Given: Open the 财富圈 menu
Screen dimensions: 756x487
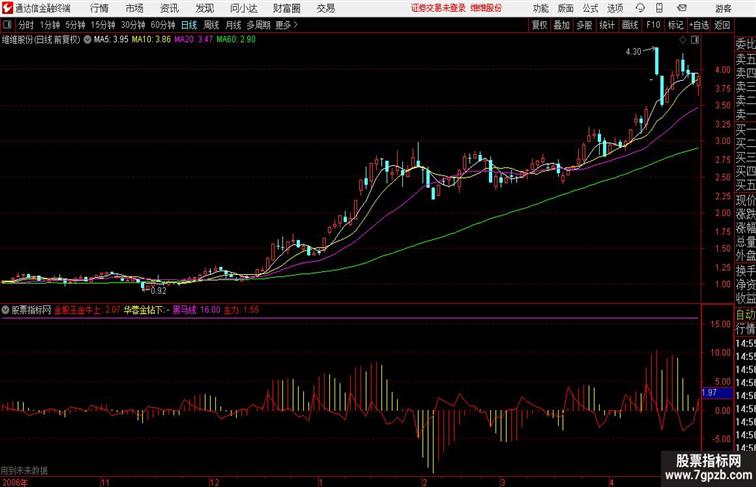Looking at the screenshot, I should (286, 8).
